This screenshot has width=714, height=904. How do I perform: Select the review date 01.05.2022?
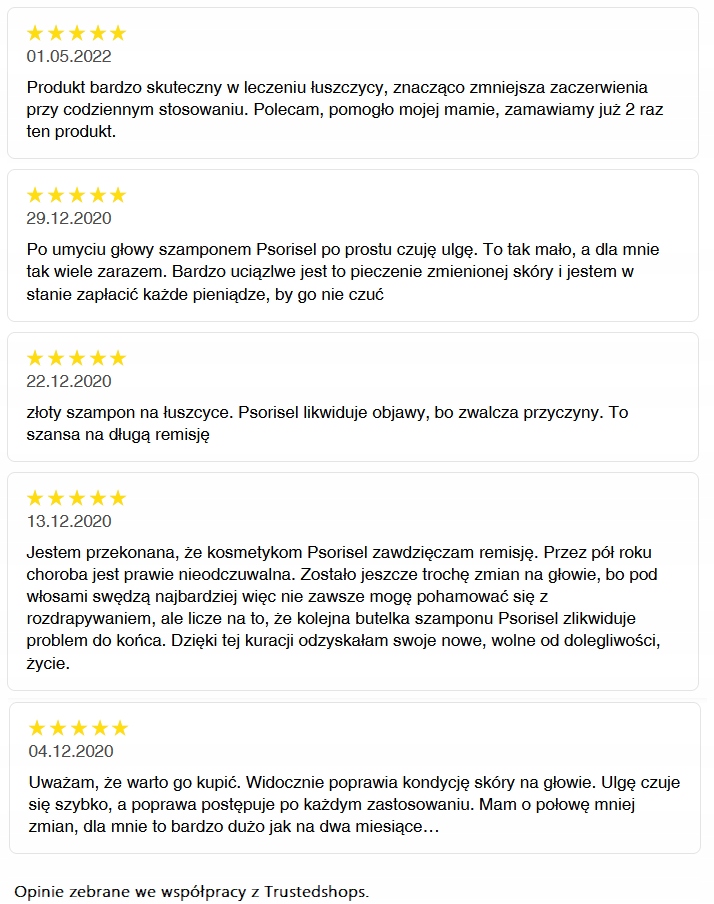[x=69, y=56]
